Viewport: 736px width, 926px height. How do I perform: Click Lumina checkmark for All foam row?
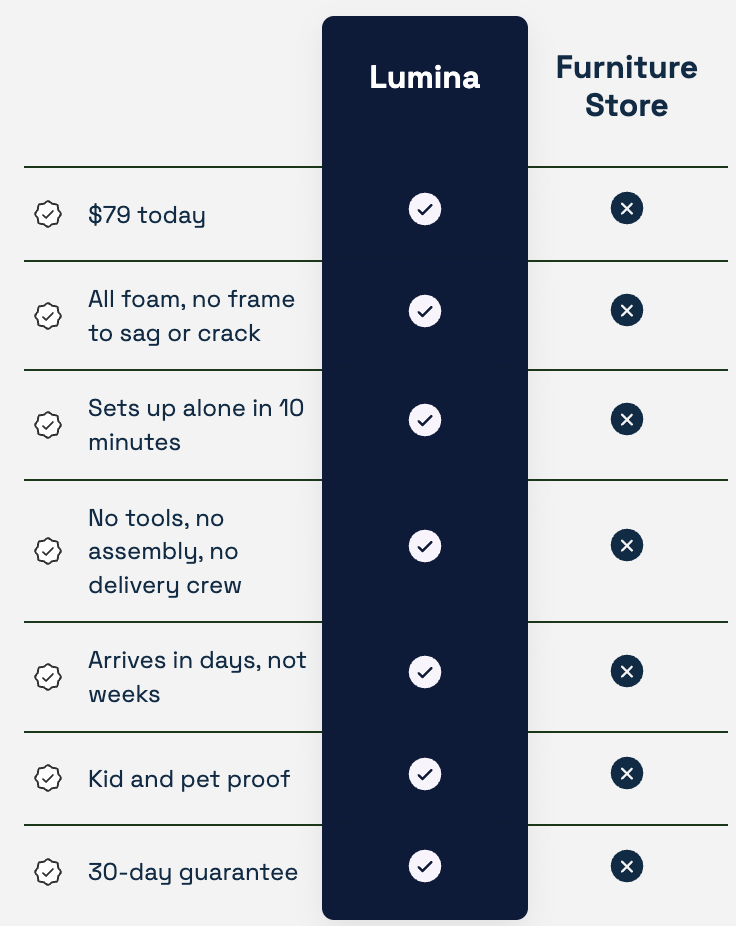425,311
